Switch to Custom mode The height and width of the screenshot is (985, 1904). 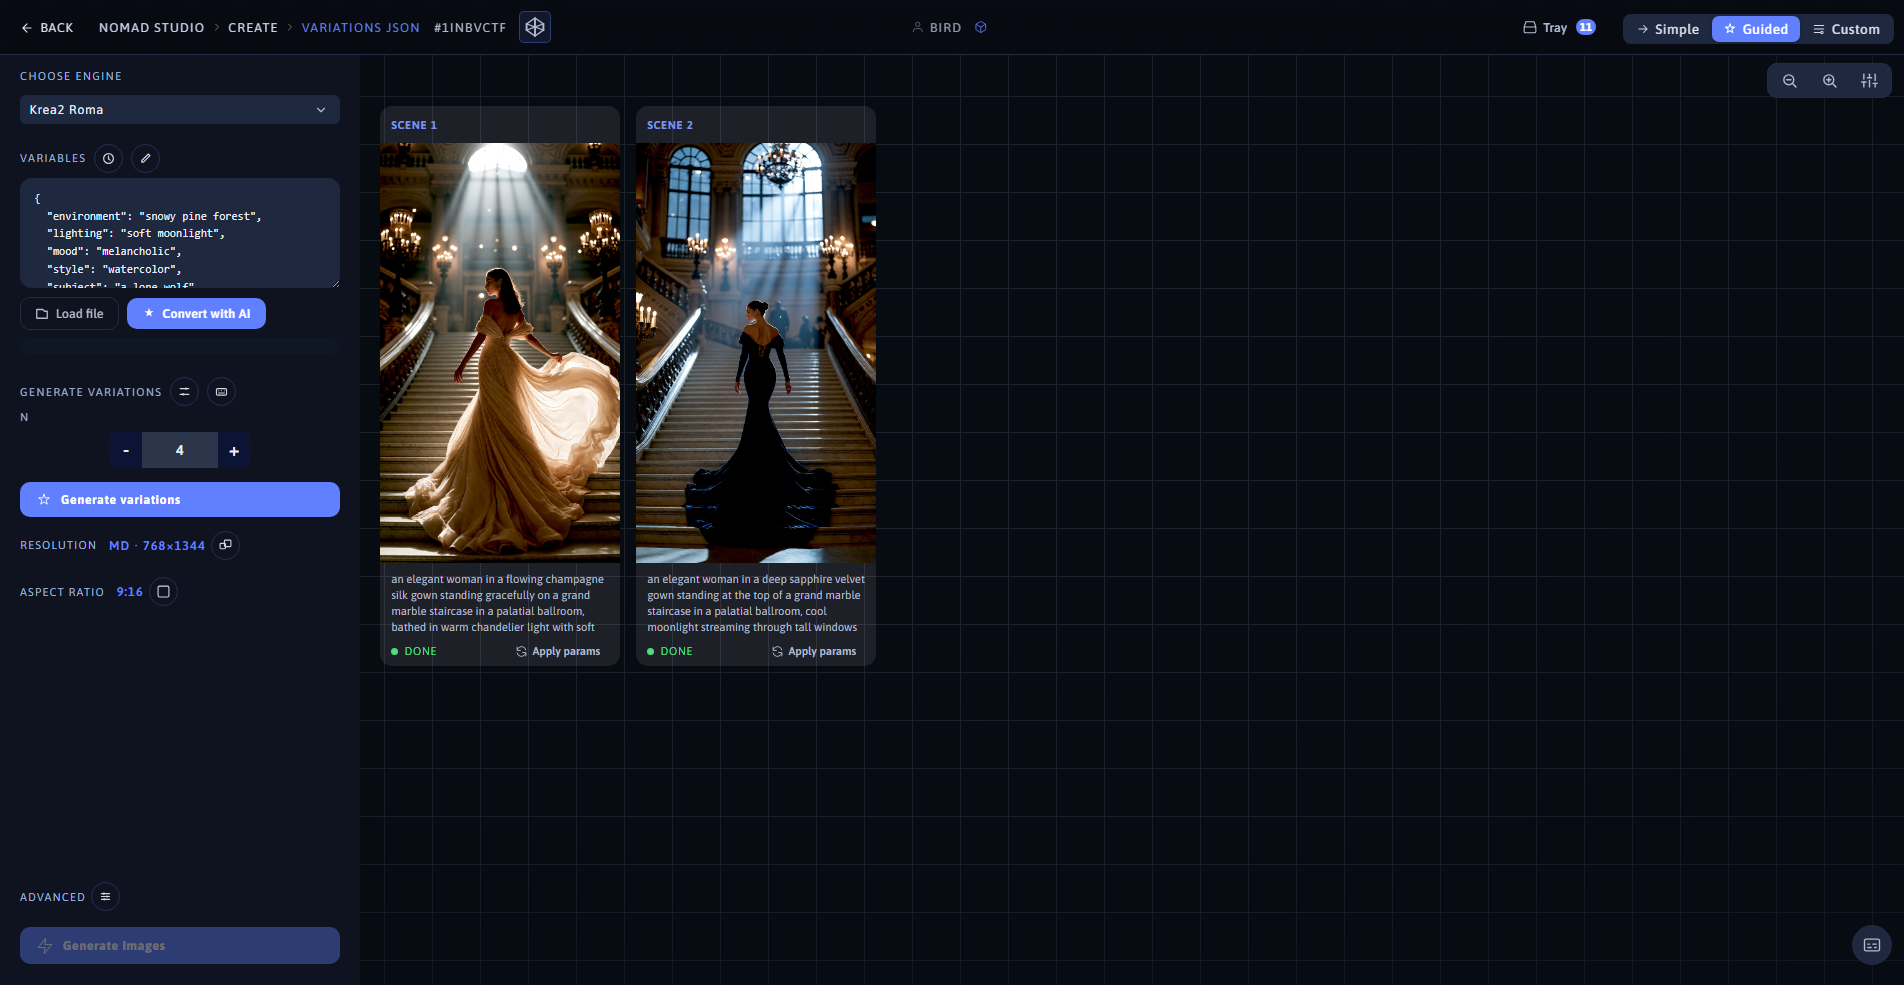(1846, 29)
